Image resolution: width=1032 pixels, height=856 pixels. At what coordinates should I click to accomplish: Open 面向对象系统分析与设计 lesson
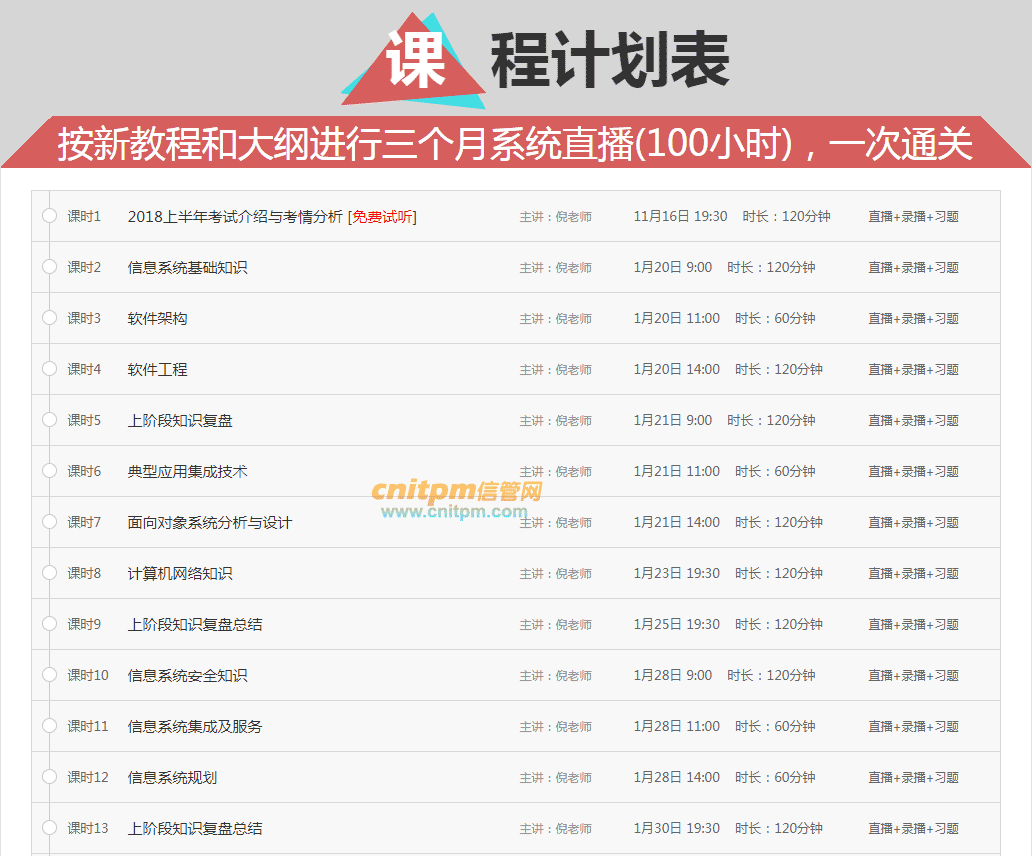point(210,523)
